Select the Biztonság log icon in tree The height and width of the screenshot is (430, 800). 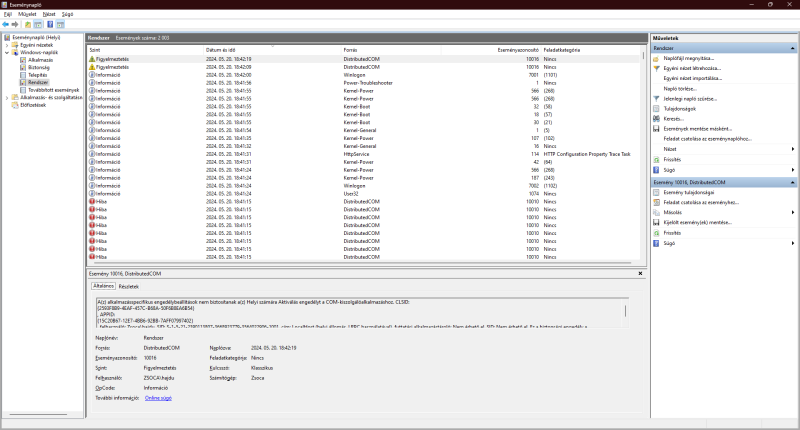pyautogui.click(x=23, y=67)
